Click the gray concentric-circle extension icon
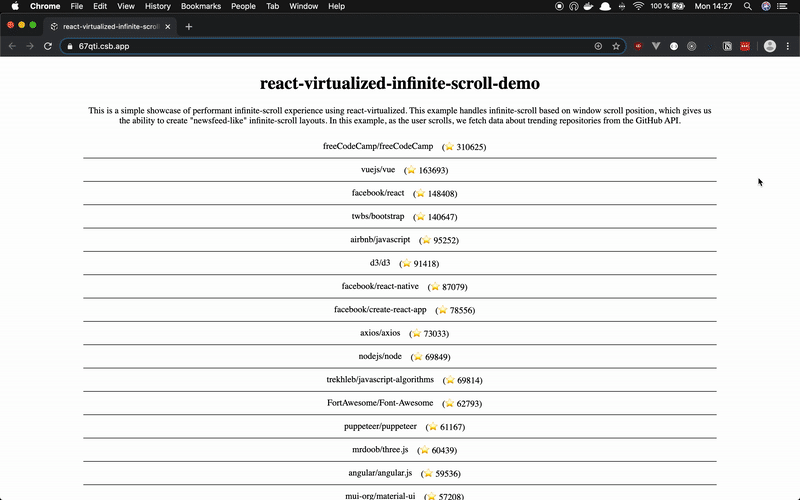This screenshot has height=500, width=800. click(x=691, y=46)
